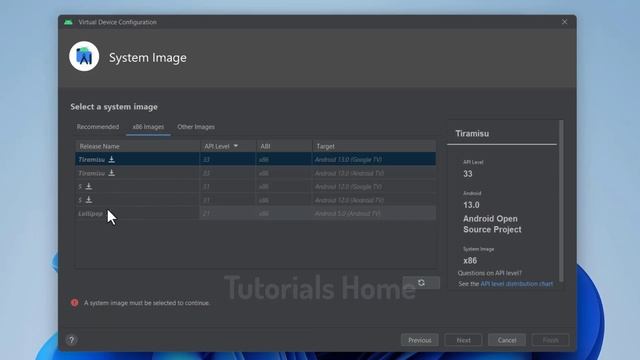The height and width of the screenshot is (360, 640).
Task: Switch to the x86 Images tab
Action: (148, 127)
